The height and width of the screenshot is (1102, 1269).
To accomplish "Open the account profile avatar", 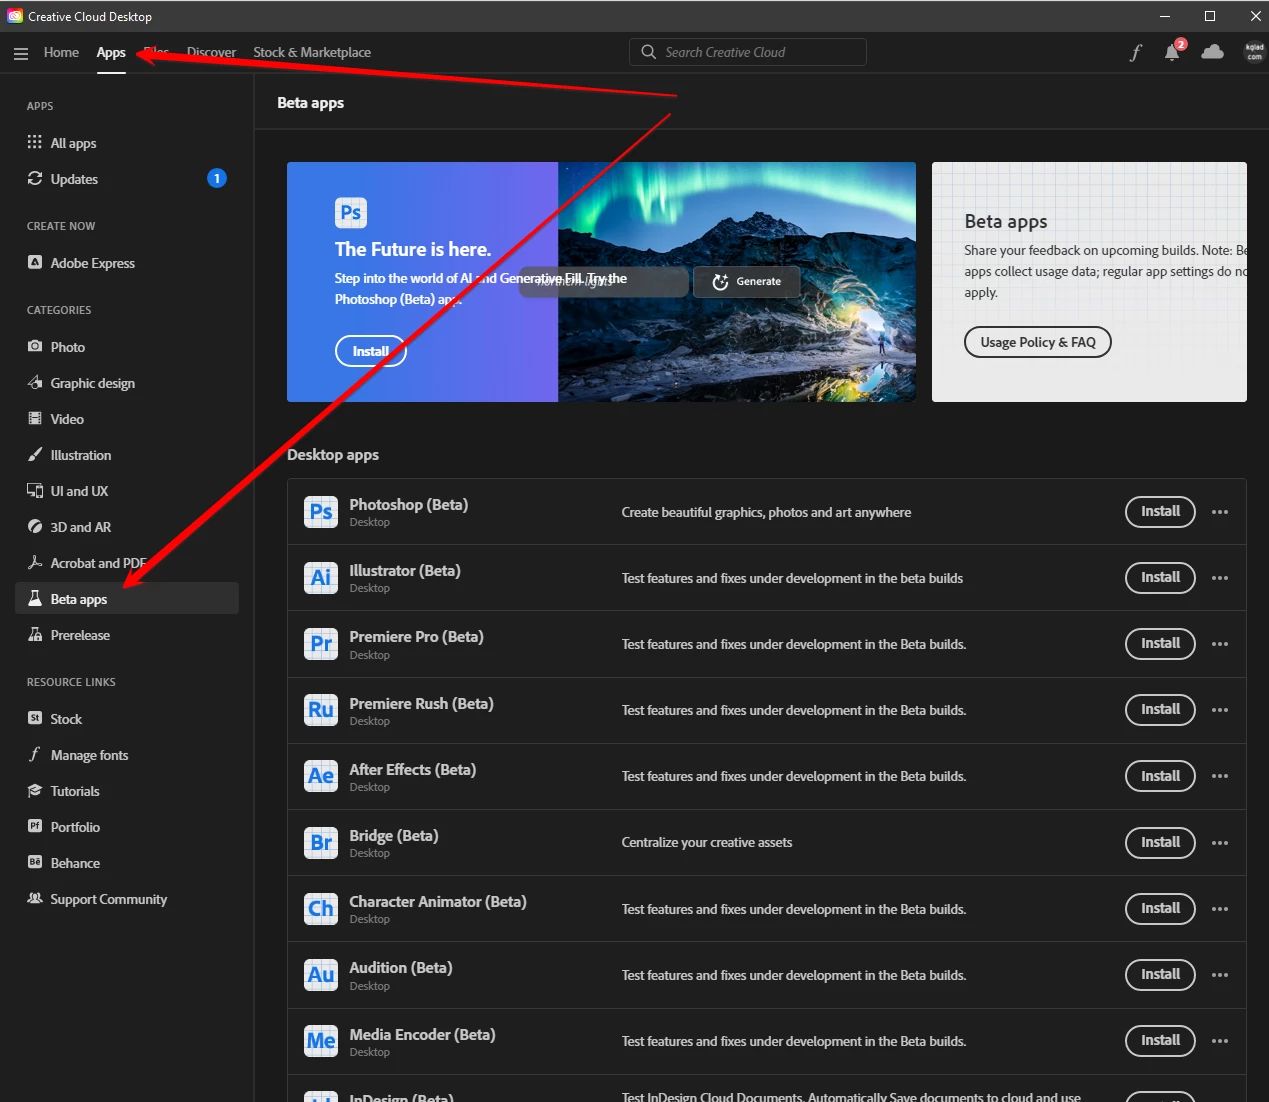I will tap(1254, 52).
